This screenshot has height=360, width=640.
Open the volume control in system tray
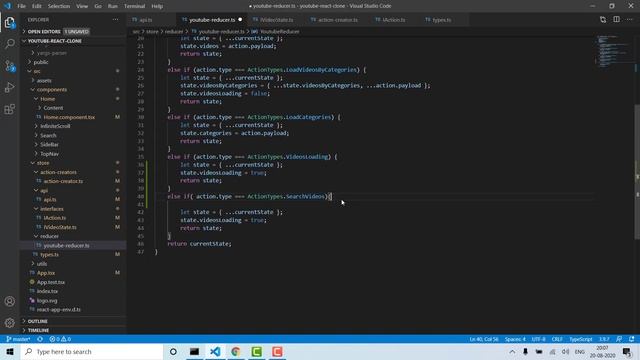(x=565, y=351)
